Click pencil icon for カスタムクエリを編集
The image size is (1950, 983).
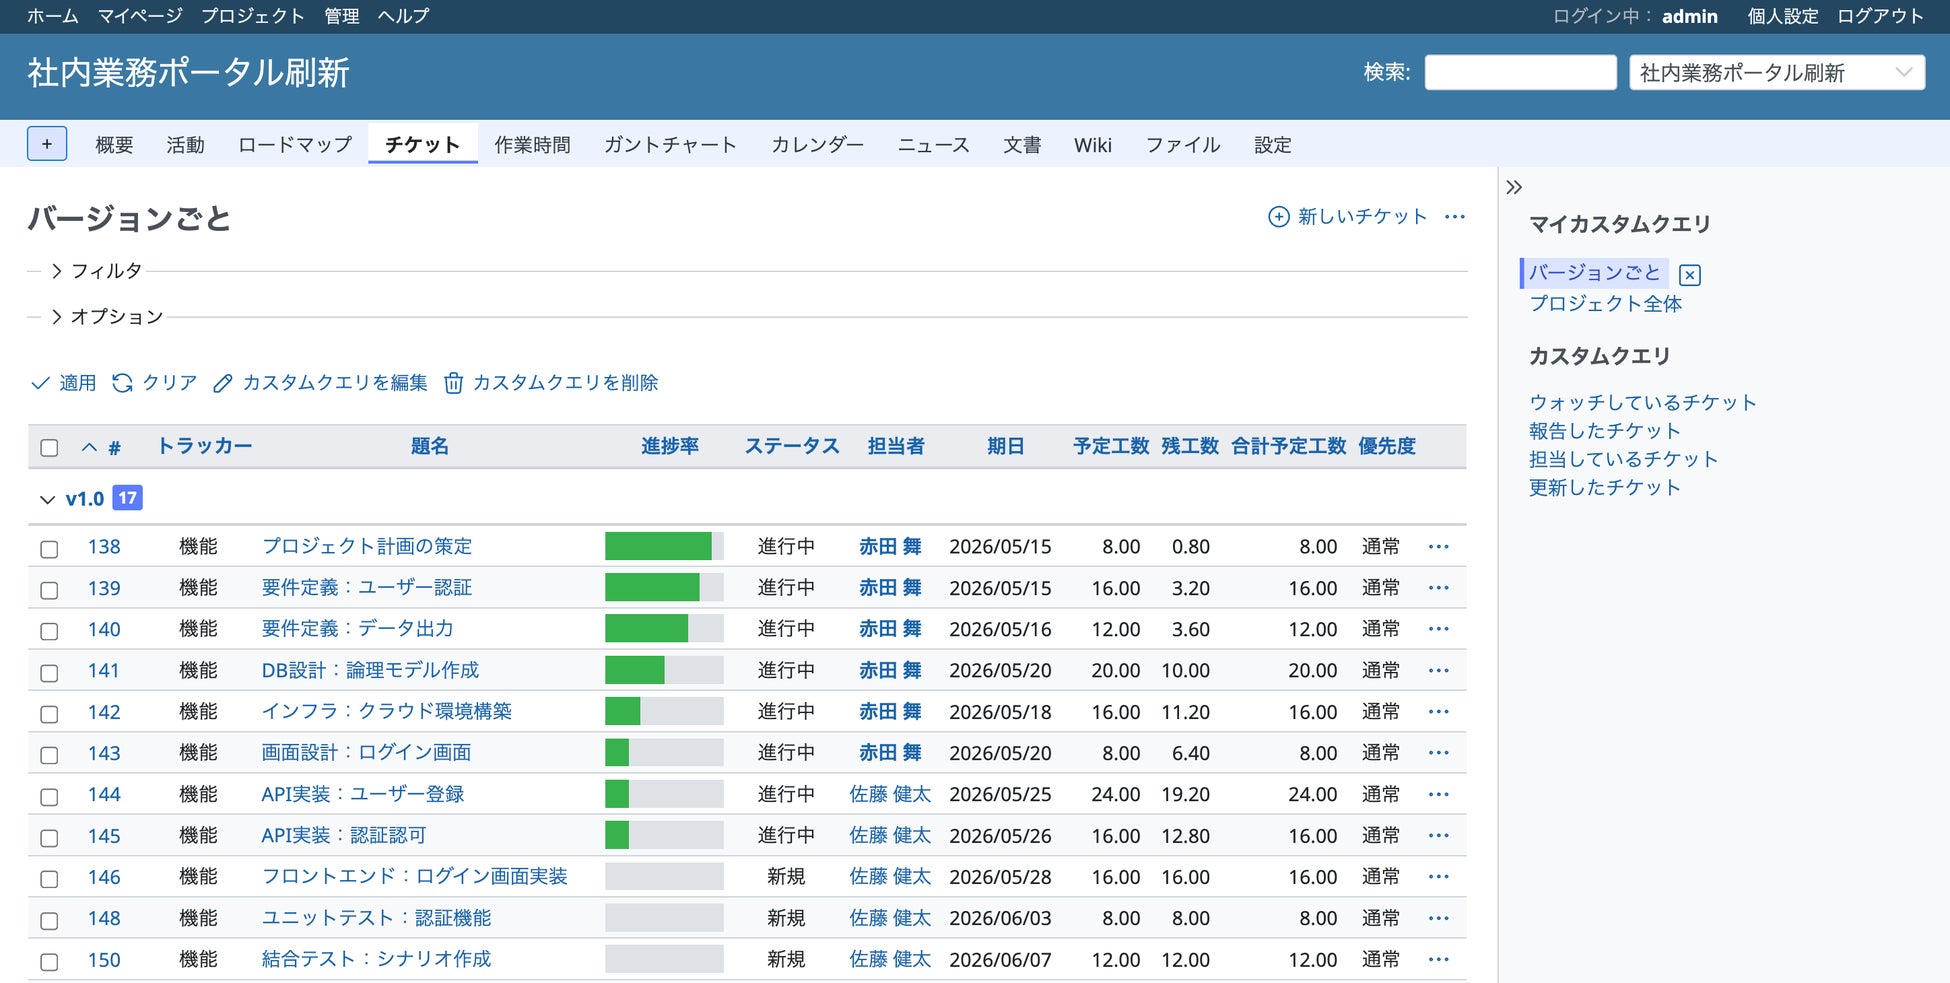pos(223,383)
